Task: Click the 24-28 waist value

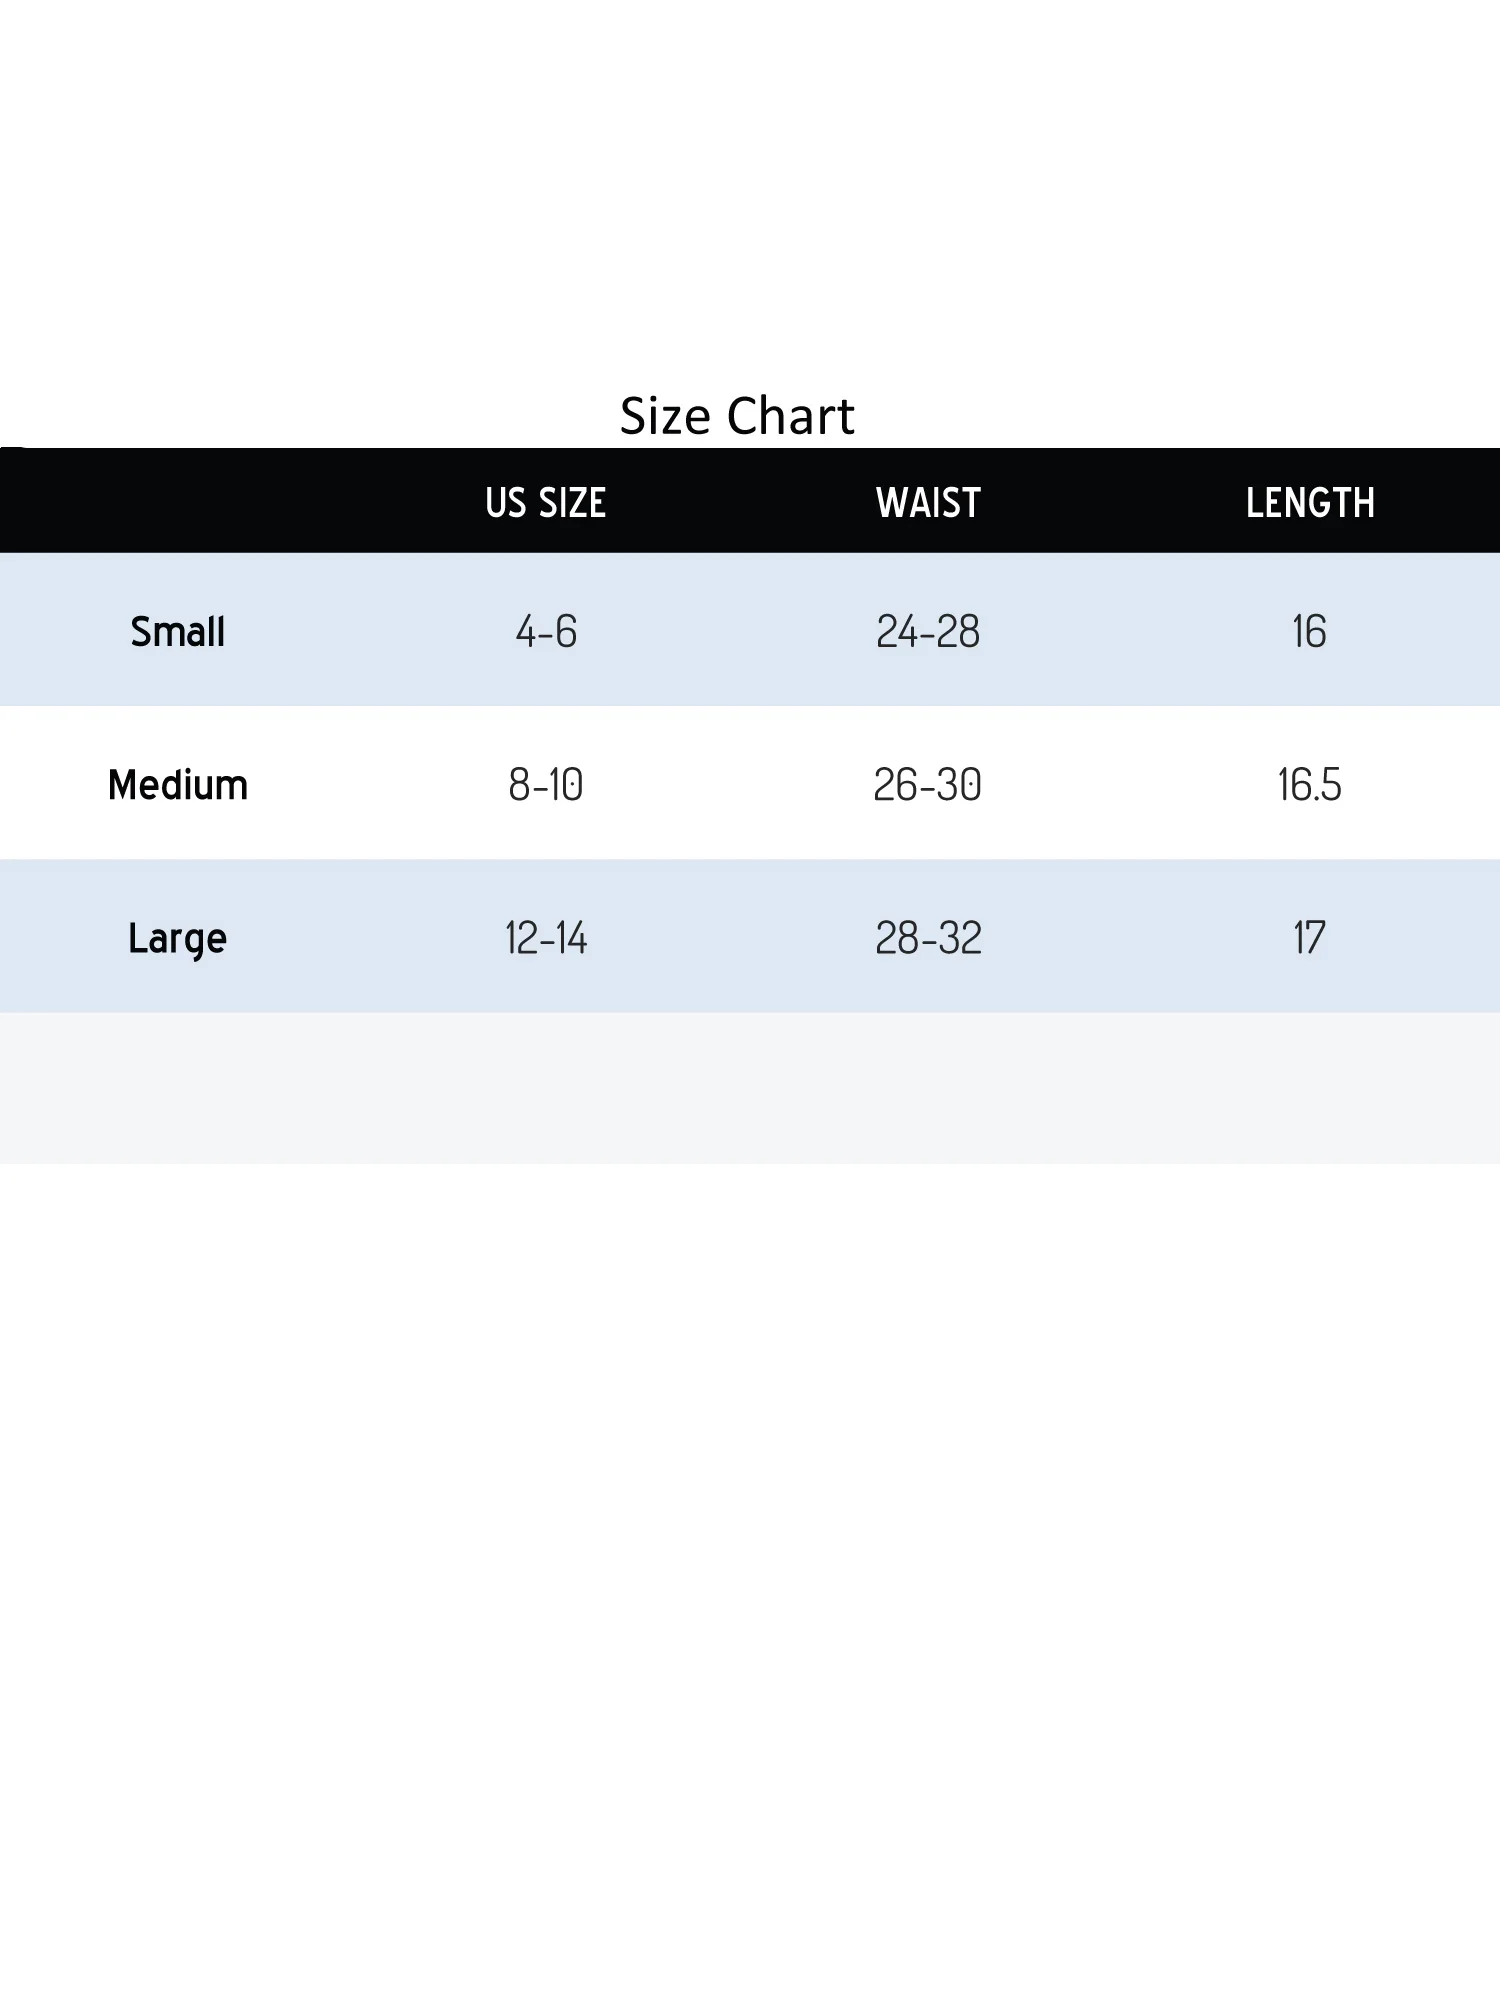Action: point(928,632)
